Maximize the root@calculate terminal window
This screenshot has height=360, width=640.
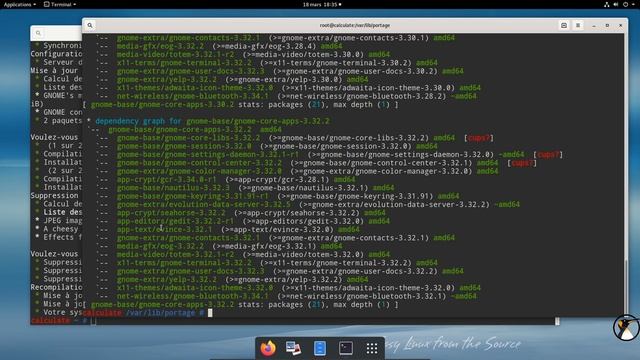pos(607,25)
